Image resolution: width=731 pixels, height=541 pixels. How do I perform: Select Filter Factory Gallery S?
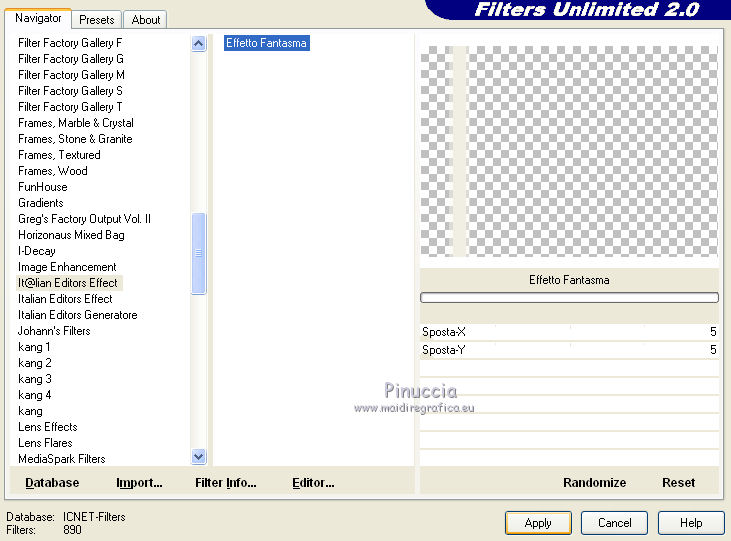[x=70, y=90]
